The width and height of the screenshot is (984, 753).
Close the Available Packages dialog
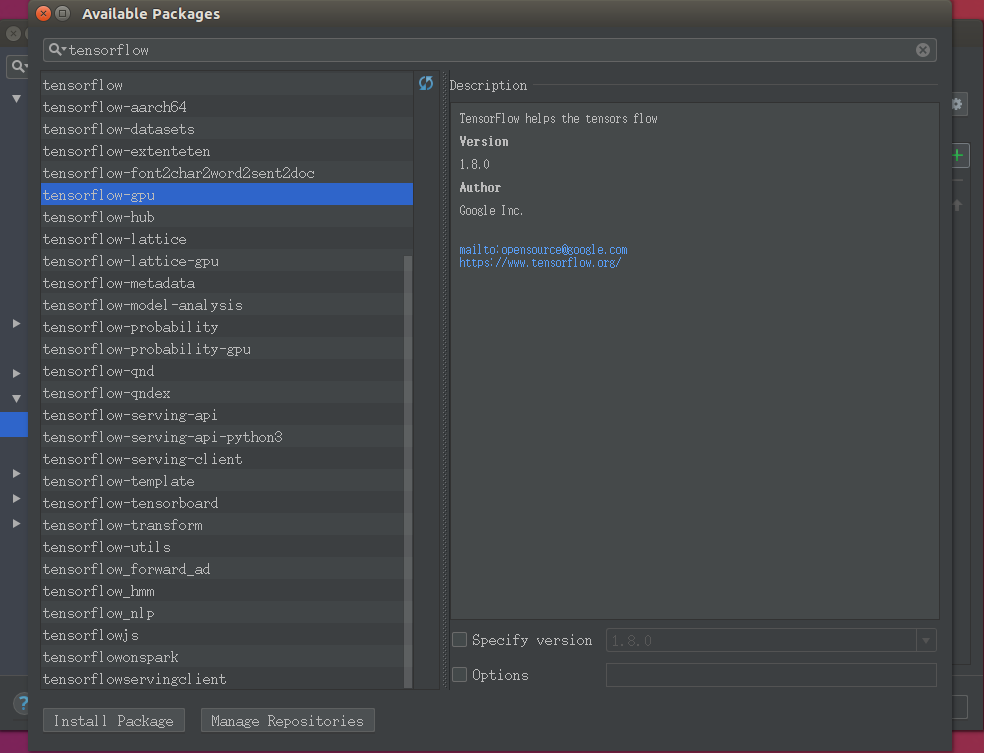coord(43,14)
